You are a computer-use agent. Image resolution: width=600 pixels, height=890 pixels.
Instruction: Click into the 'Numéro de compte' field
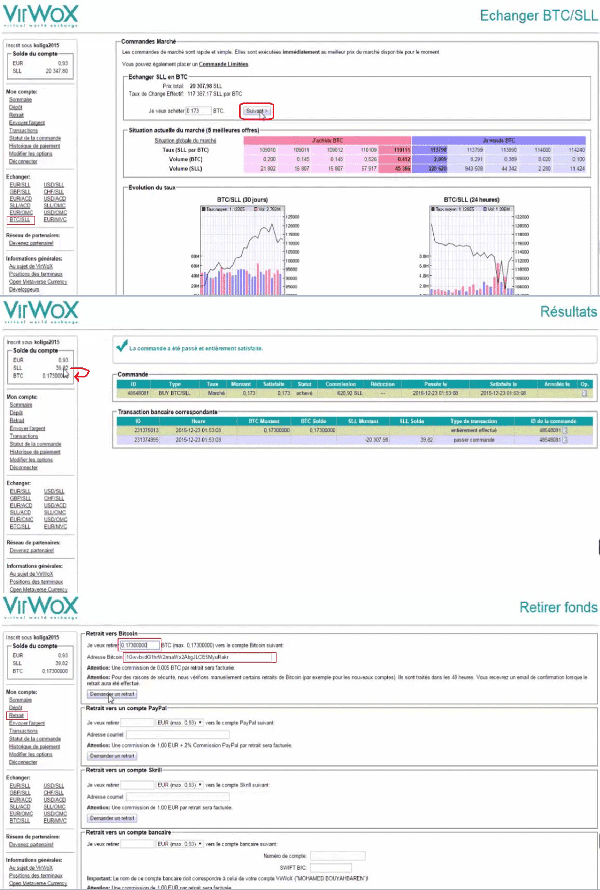click(x=338, y=856)
